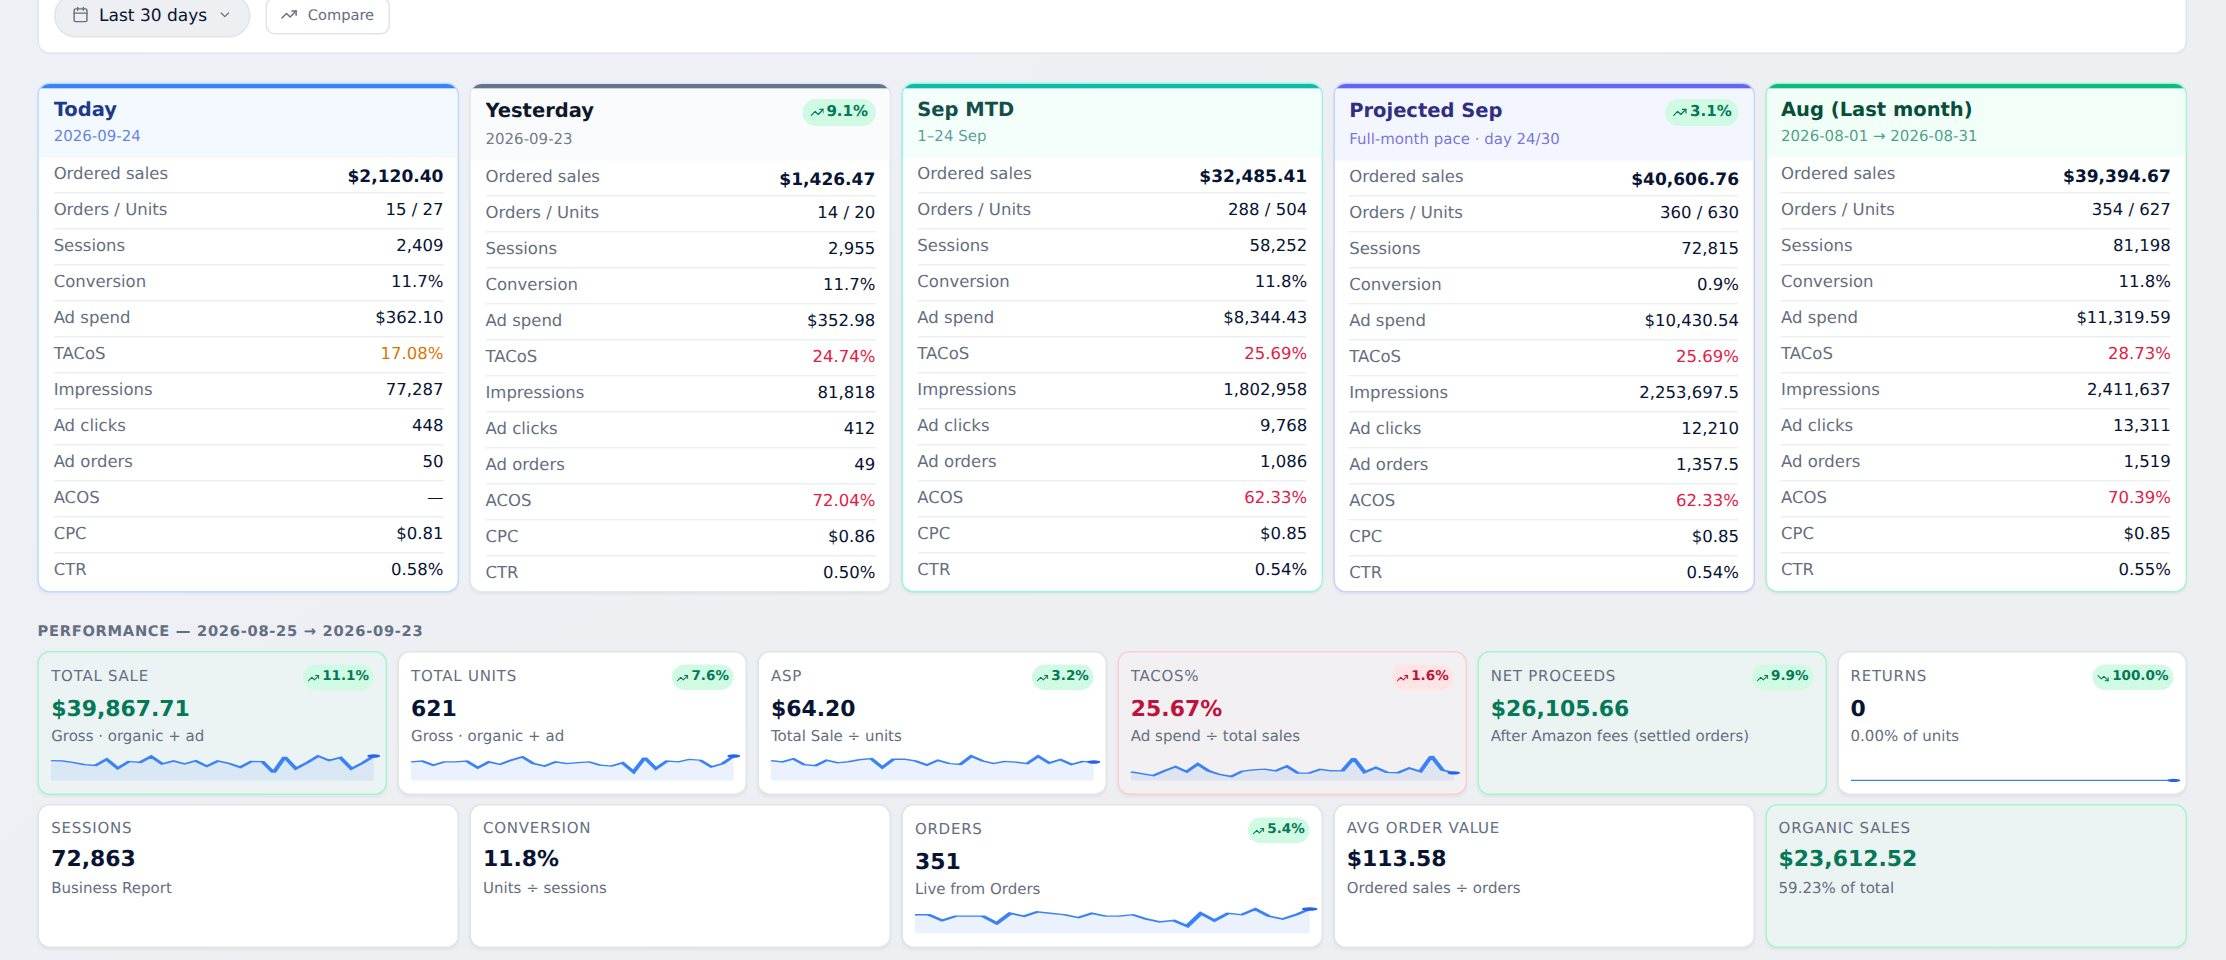Click the Total Sale amount $39,867.71
The height and width of the screenshot is (960, 2226).
point(120,708)
